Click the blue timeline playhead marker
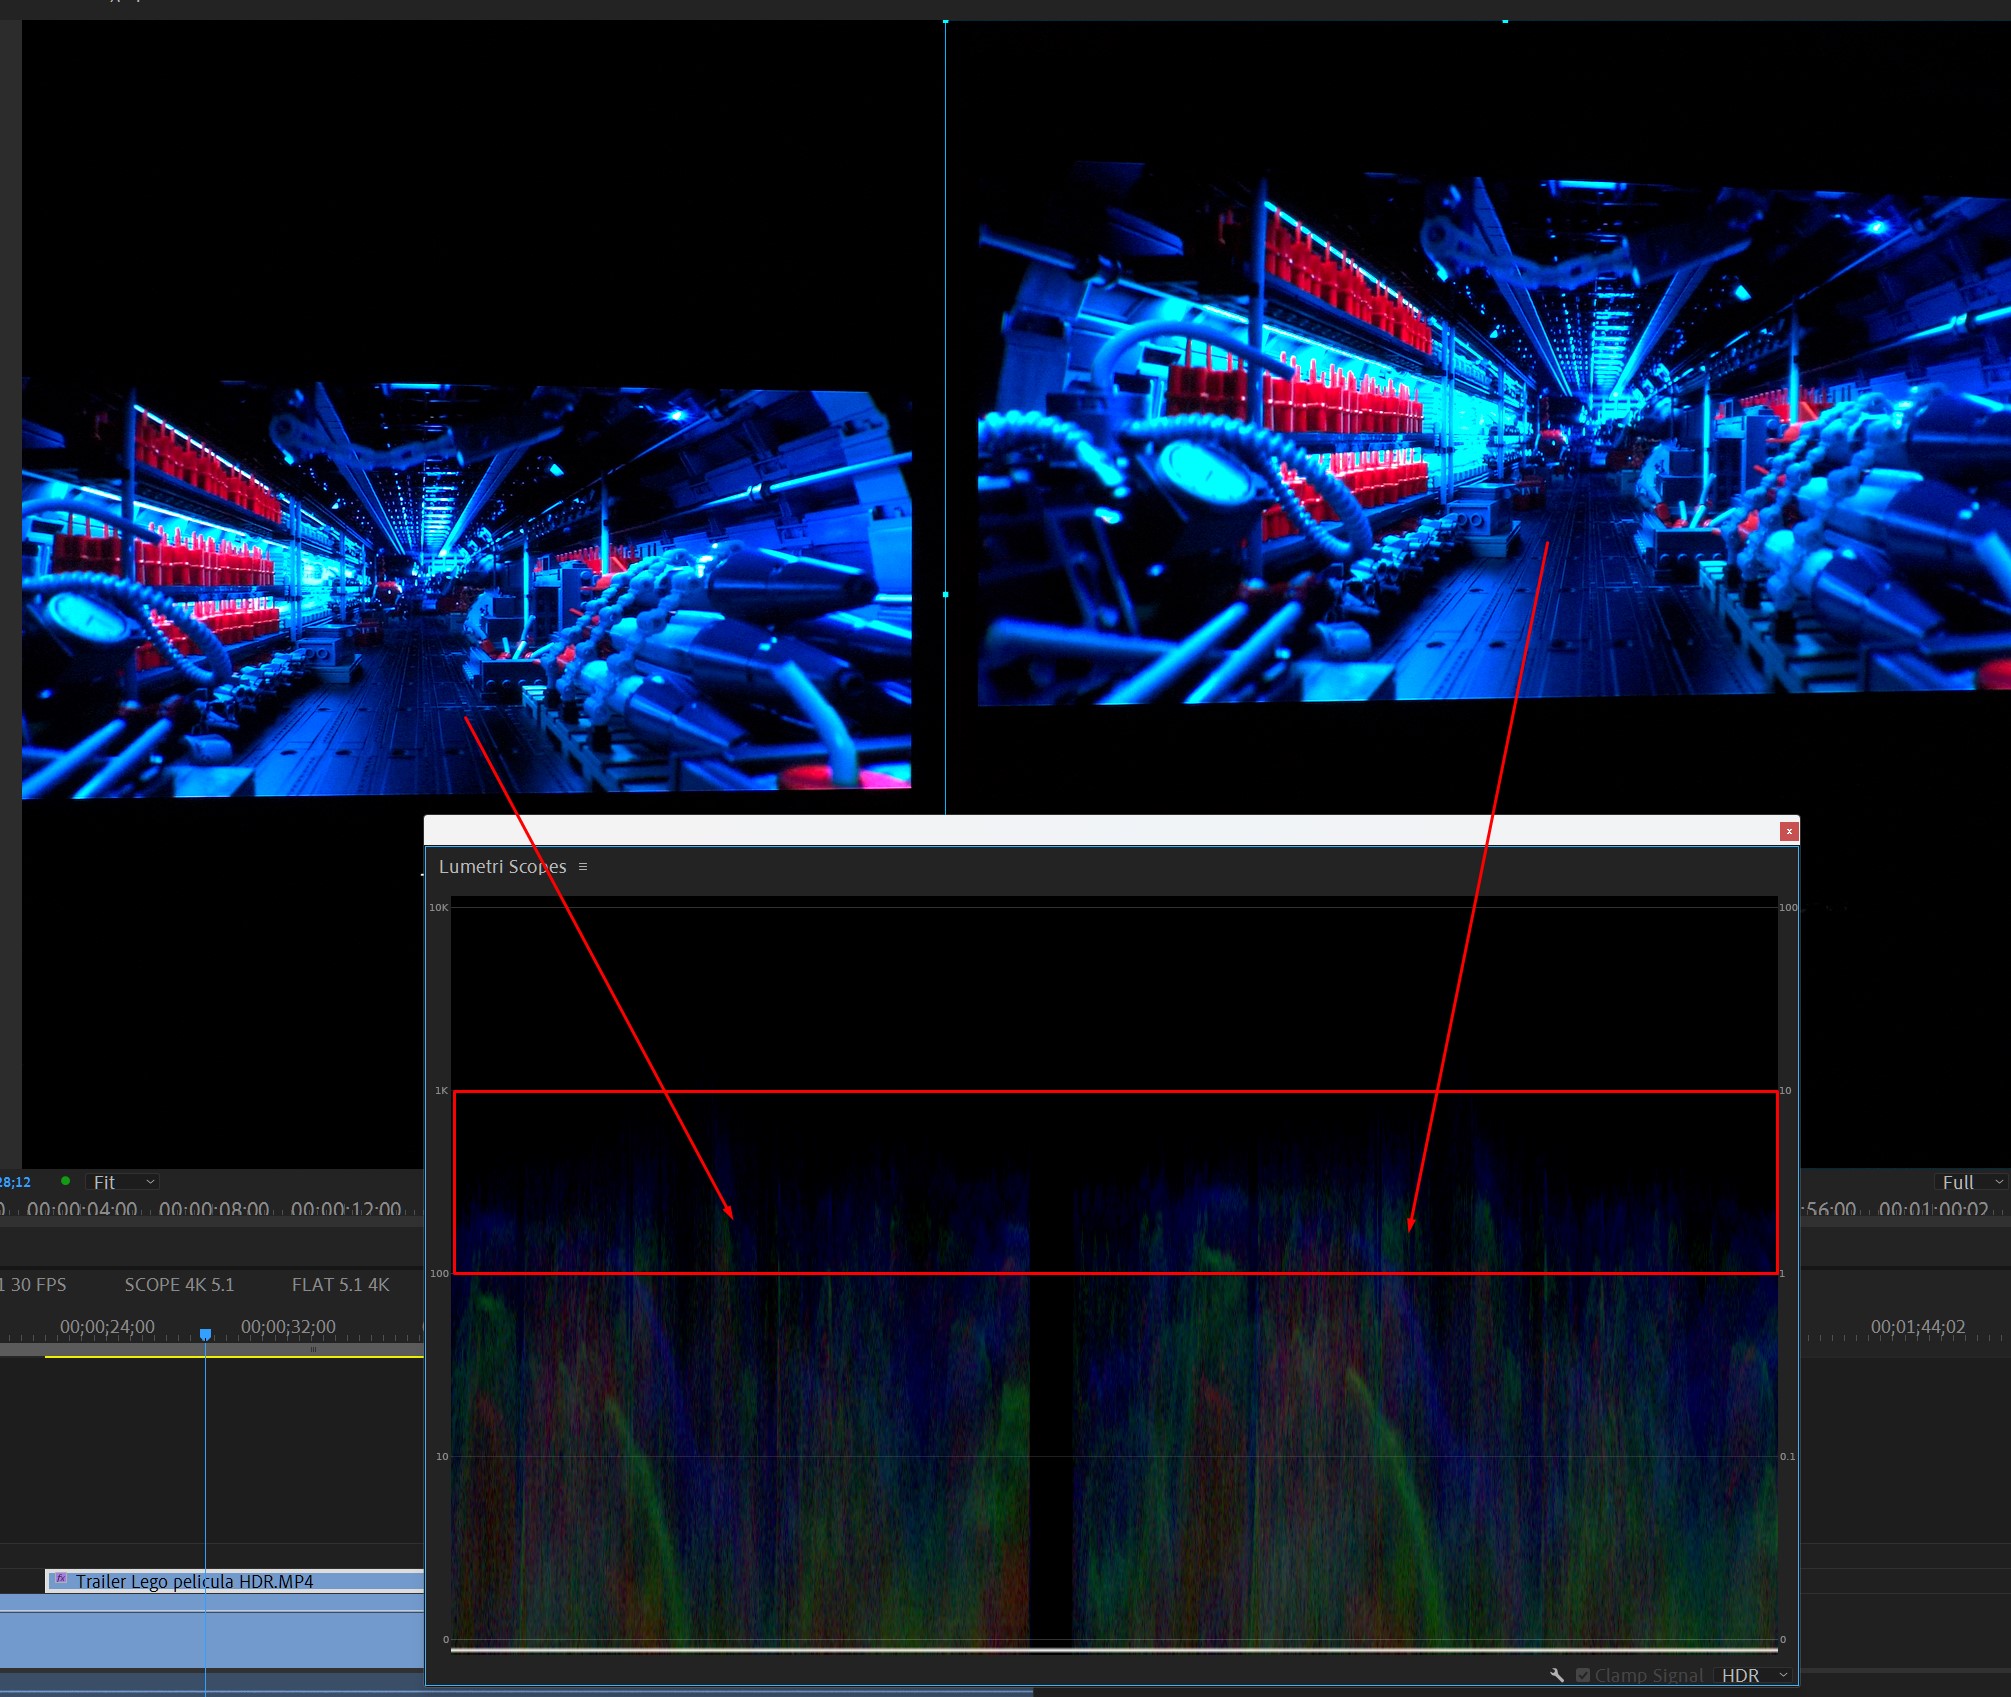The height and width of the screenshot is (1697, 2011). [205, 1335]
